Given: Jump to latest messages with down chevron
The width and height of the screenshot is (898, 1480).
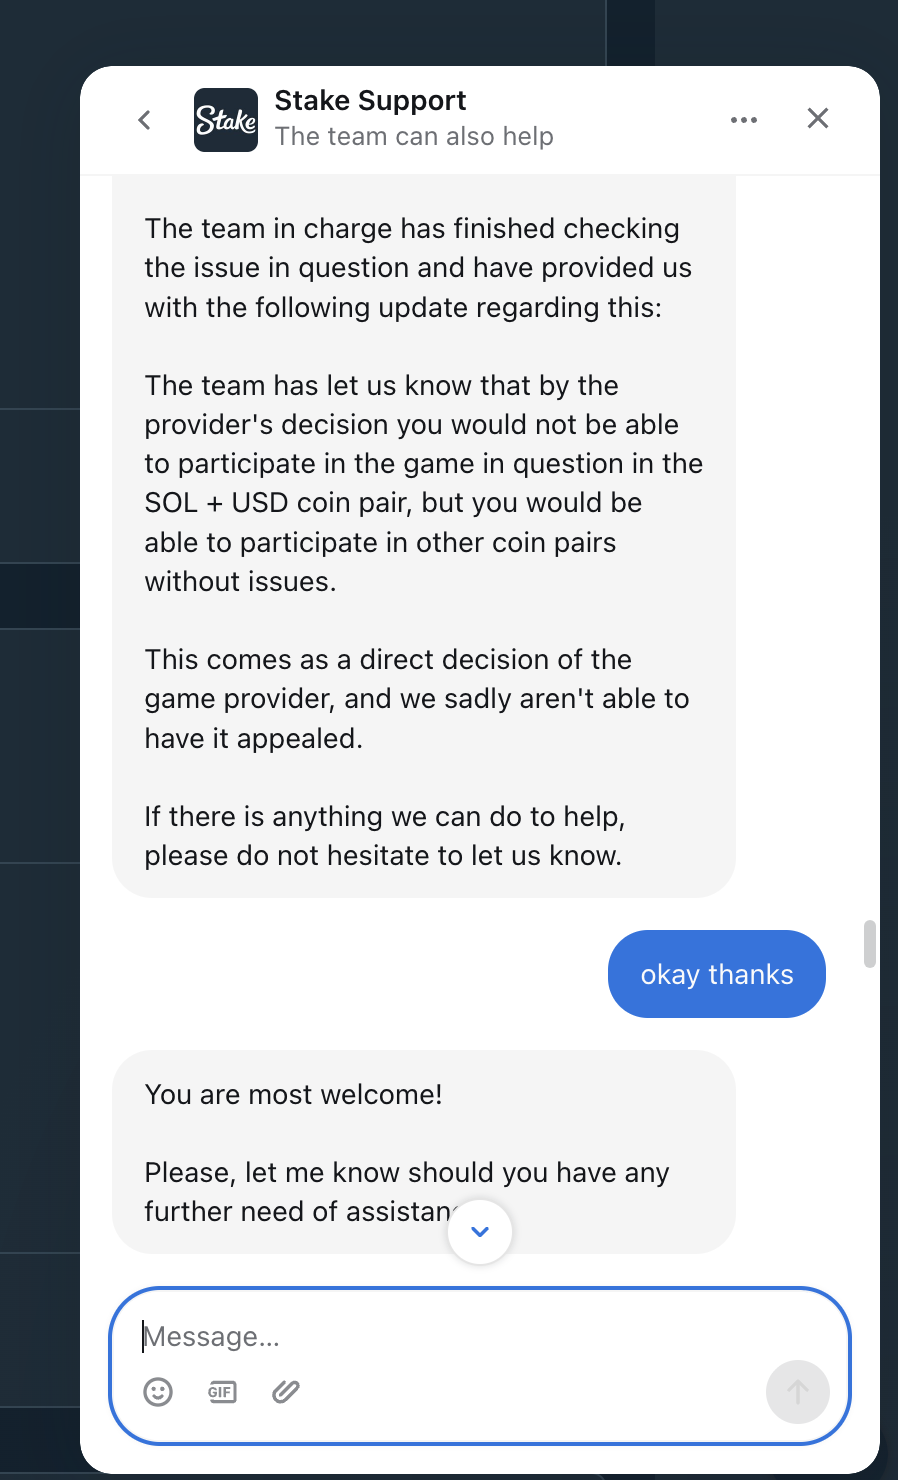Looking at the screenshot, I should pyautogui.click(x=480, y=1232).
